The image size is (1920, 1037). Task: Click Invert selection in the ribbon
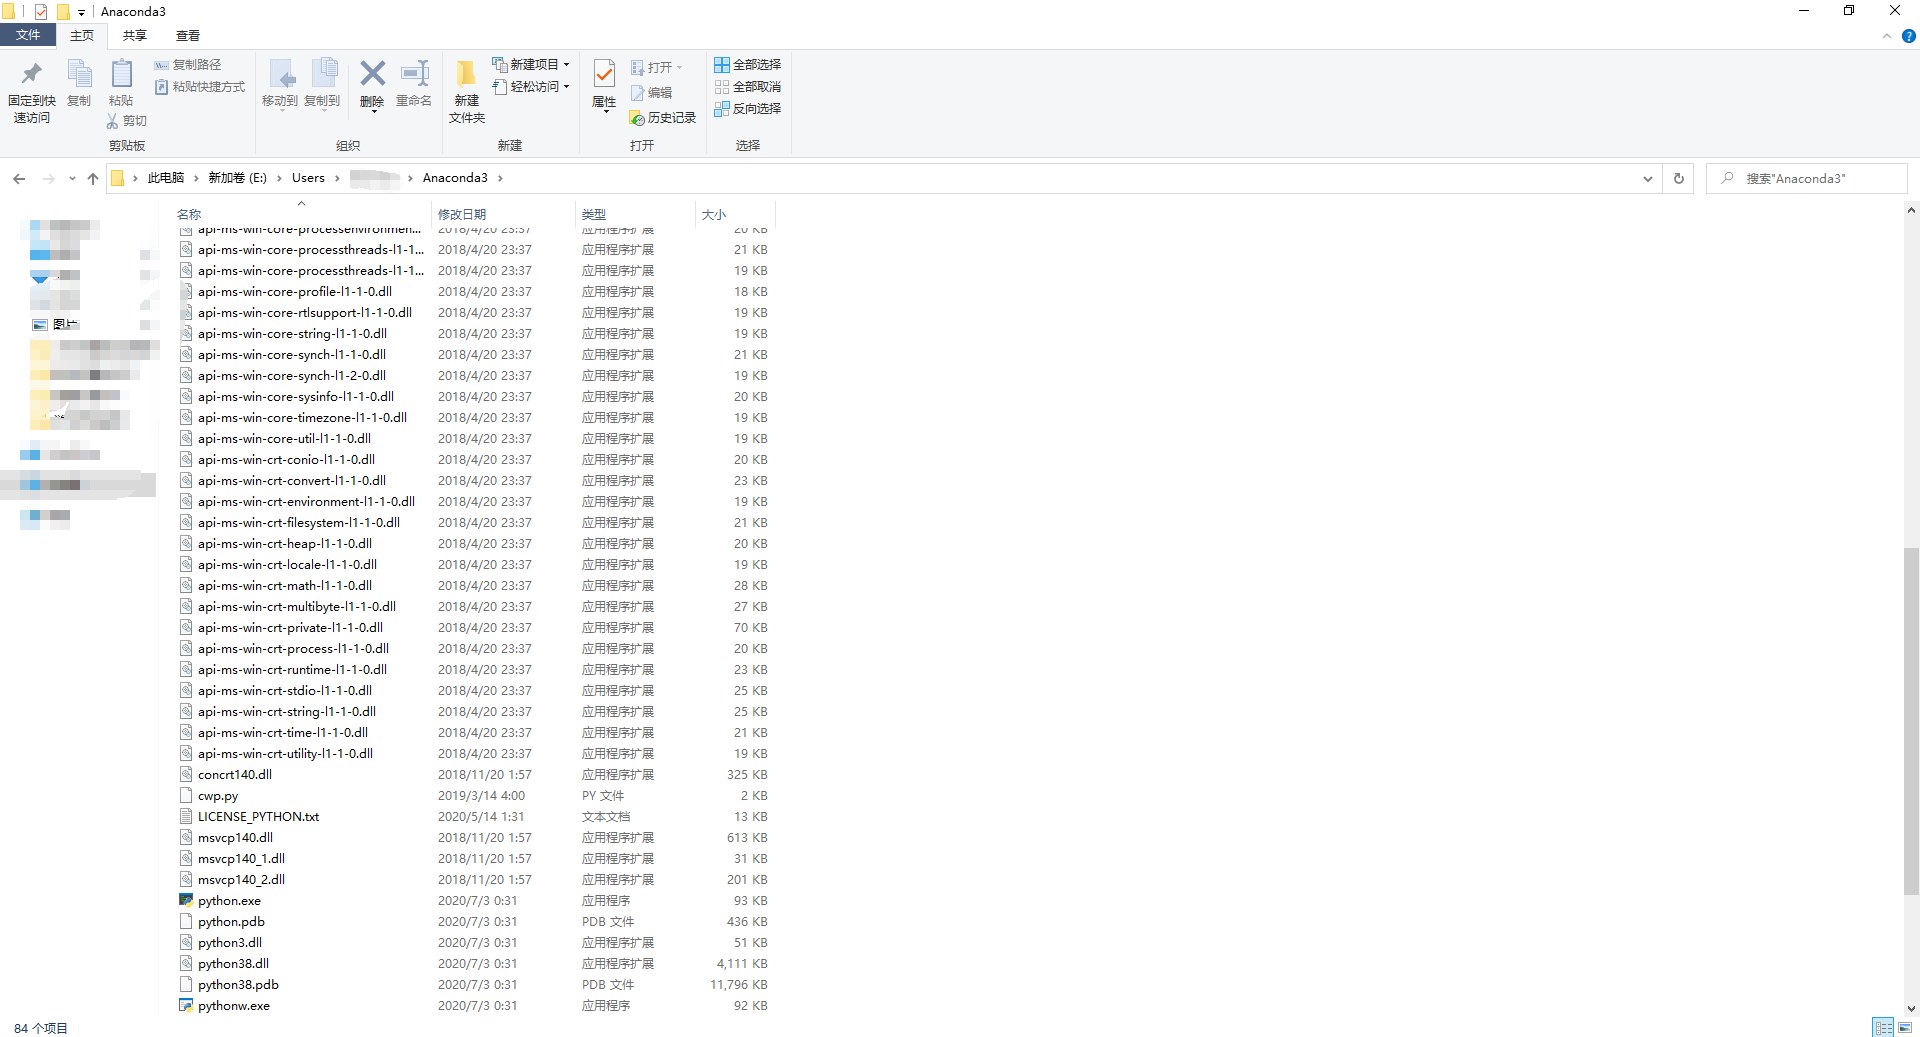coord(748,109)
